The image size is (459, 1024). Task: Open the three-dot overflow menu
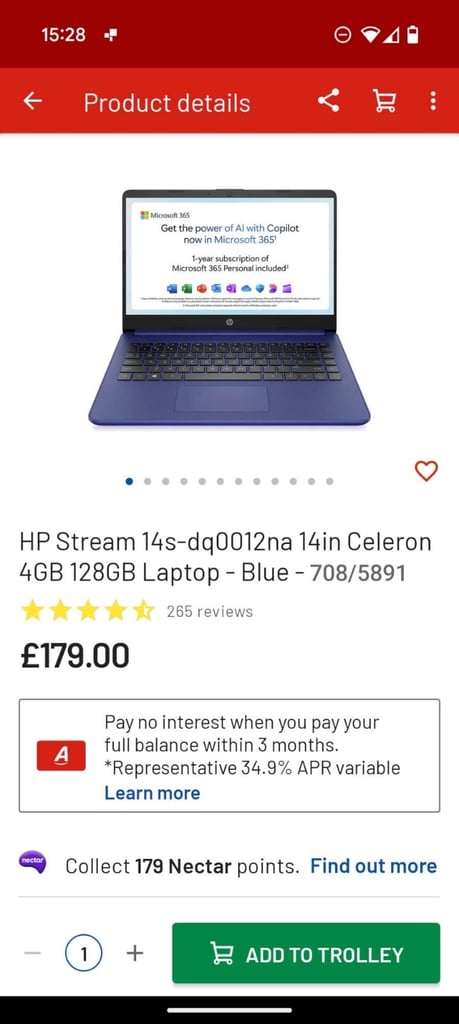[433, 101]
